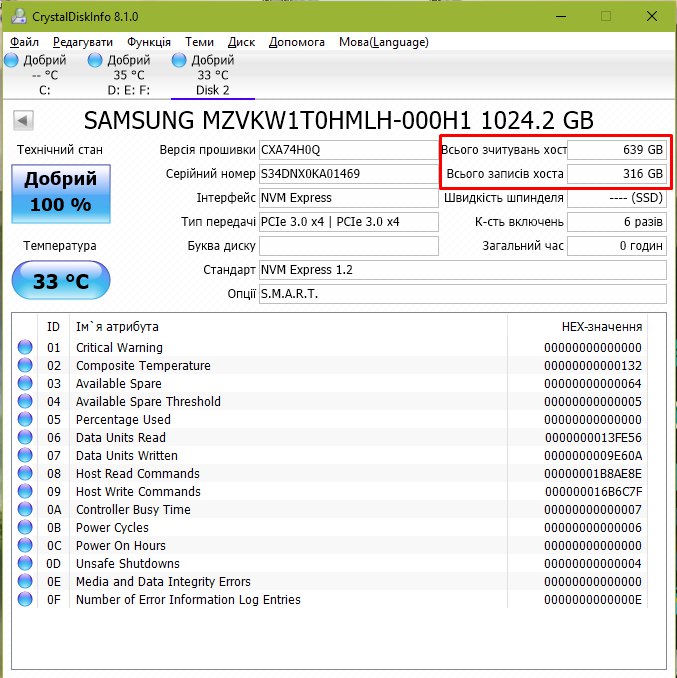Click the status orb for Composite Temperature
677x678 pixels.
(25, 365)
